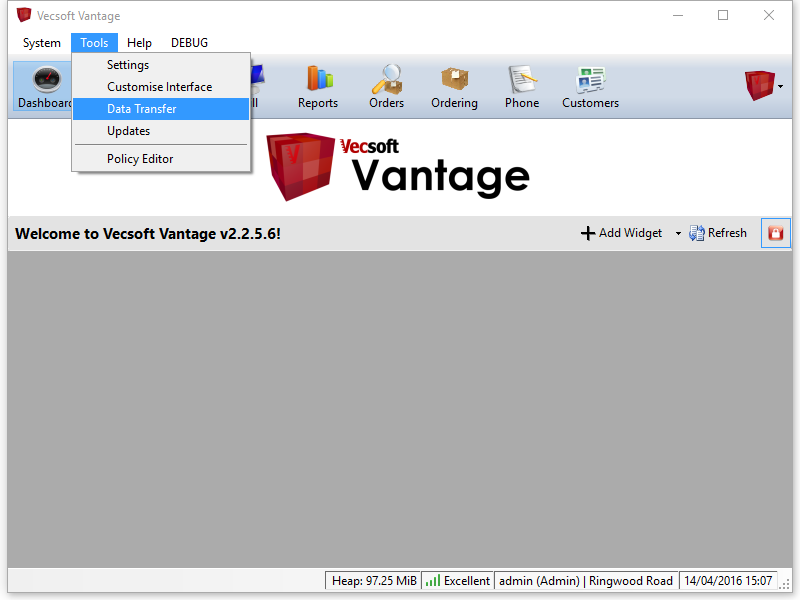Click the red cube icon at toolbar right
The height and width of the screenshot is (600, 800).
[x=759, y=86]
